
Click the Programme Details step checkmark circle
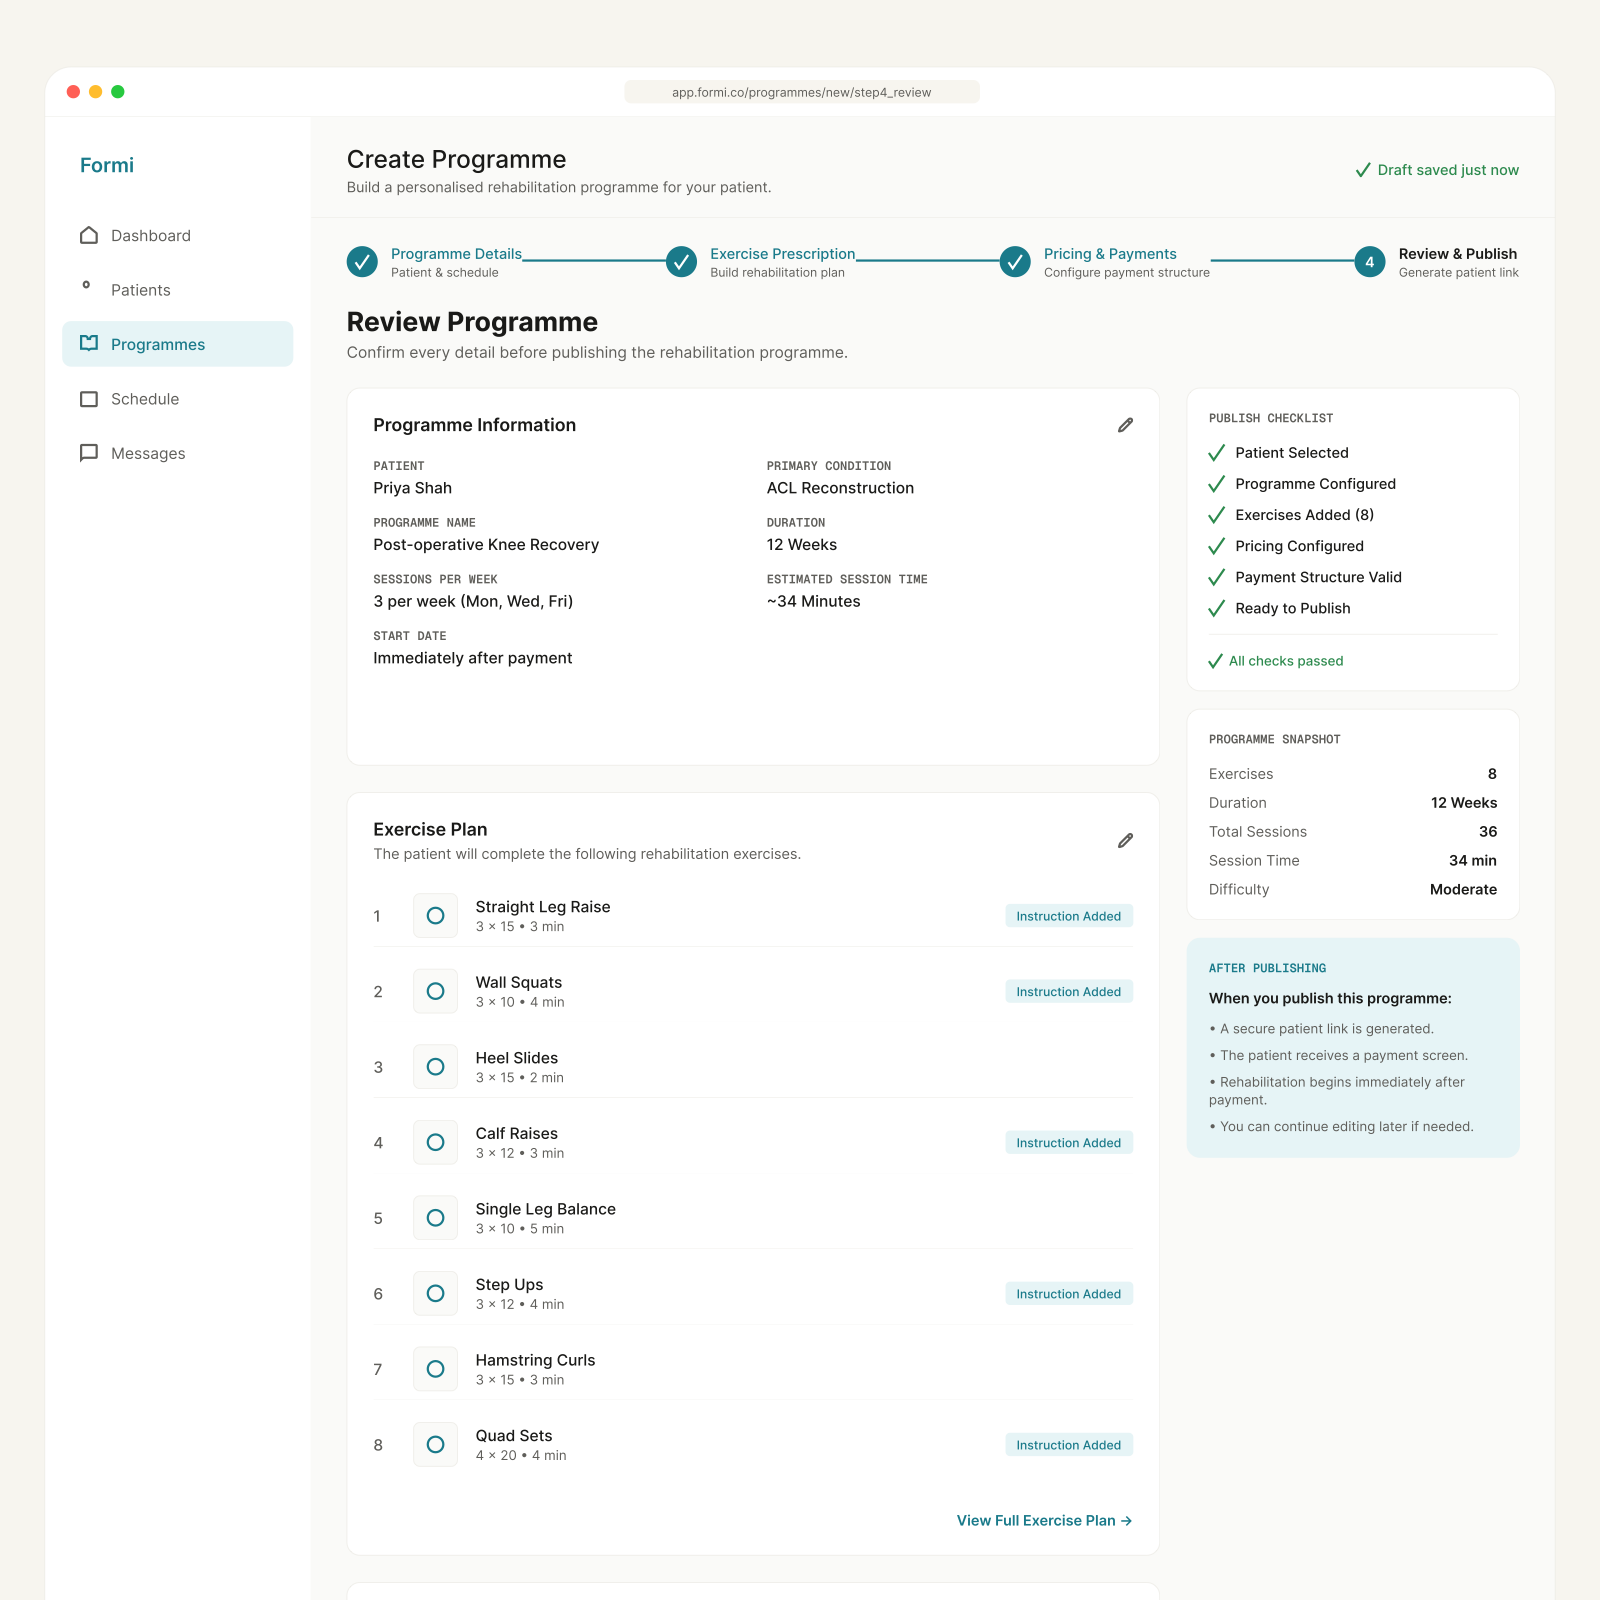click(362, 262)
